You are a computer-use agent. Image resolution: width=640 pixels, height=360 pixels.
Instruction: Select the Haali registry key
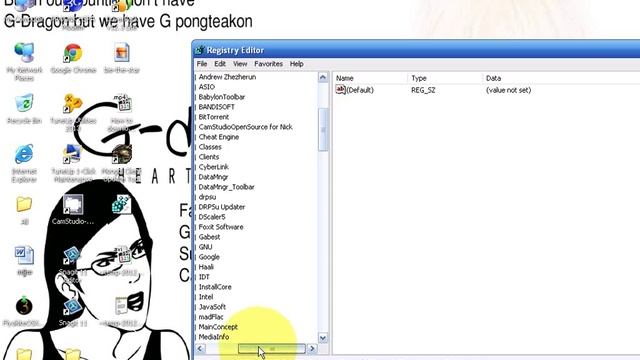[x=206, y=267]
